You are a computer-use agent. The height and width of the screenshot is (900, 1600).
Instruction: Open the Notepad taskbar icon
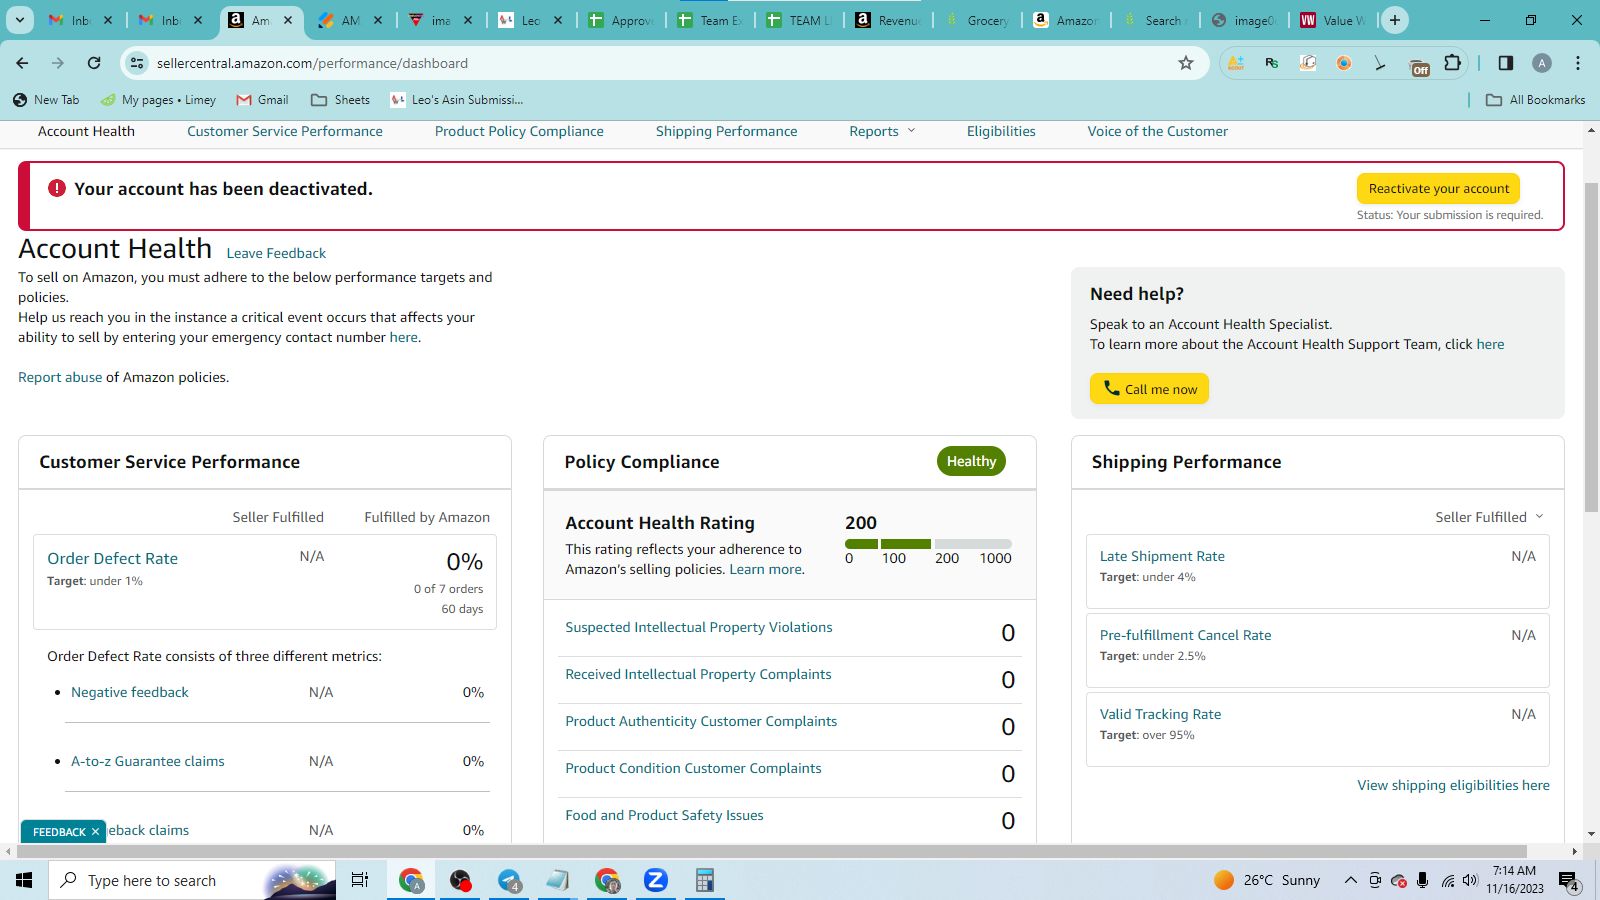[558, 880]
